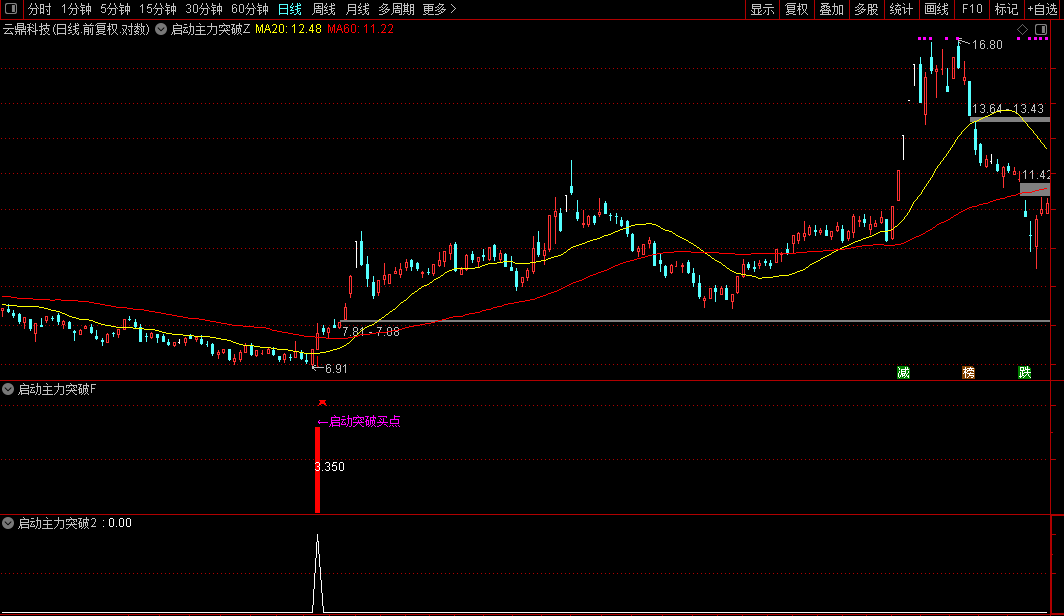Viewport: 1064px width, 616px height.
Task: Select the 30分钟 period tab
Action: pos(204,9)
